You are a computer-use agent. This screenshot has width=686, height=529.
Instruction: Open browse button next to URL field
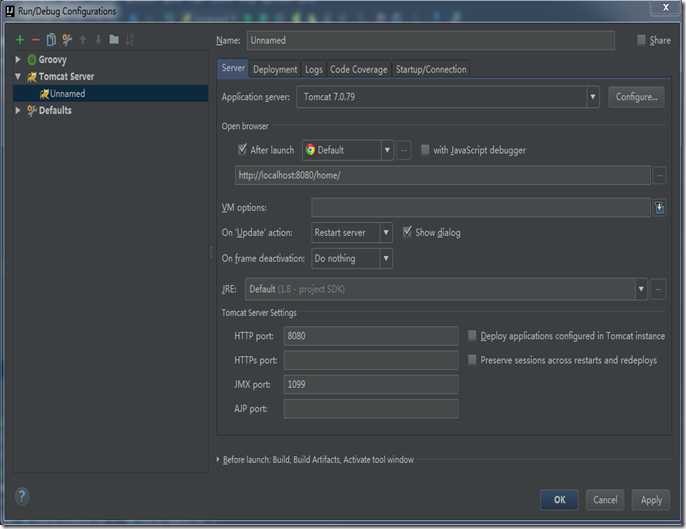[659, 175]
